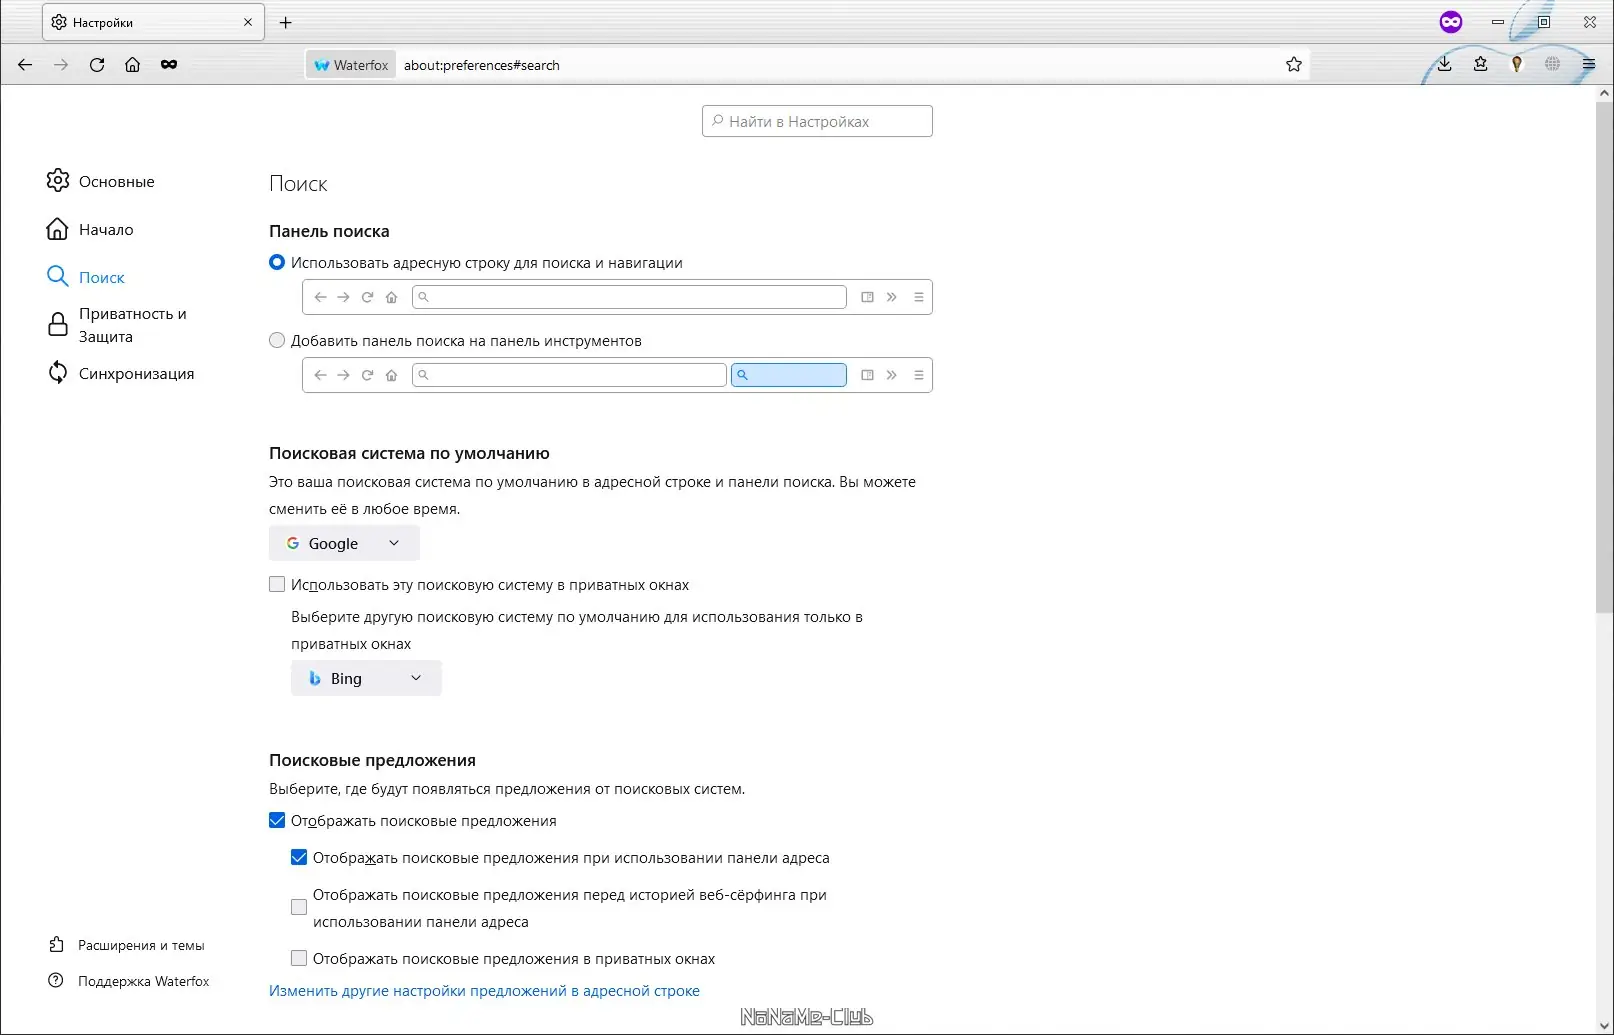Viewport: 1614px width, 1035px height.
Task: Reload the current page
Action: point(97,65)
